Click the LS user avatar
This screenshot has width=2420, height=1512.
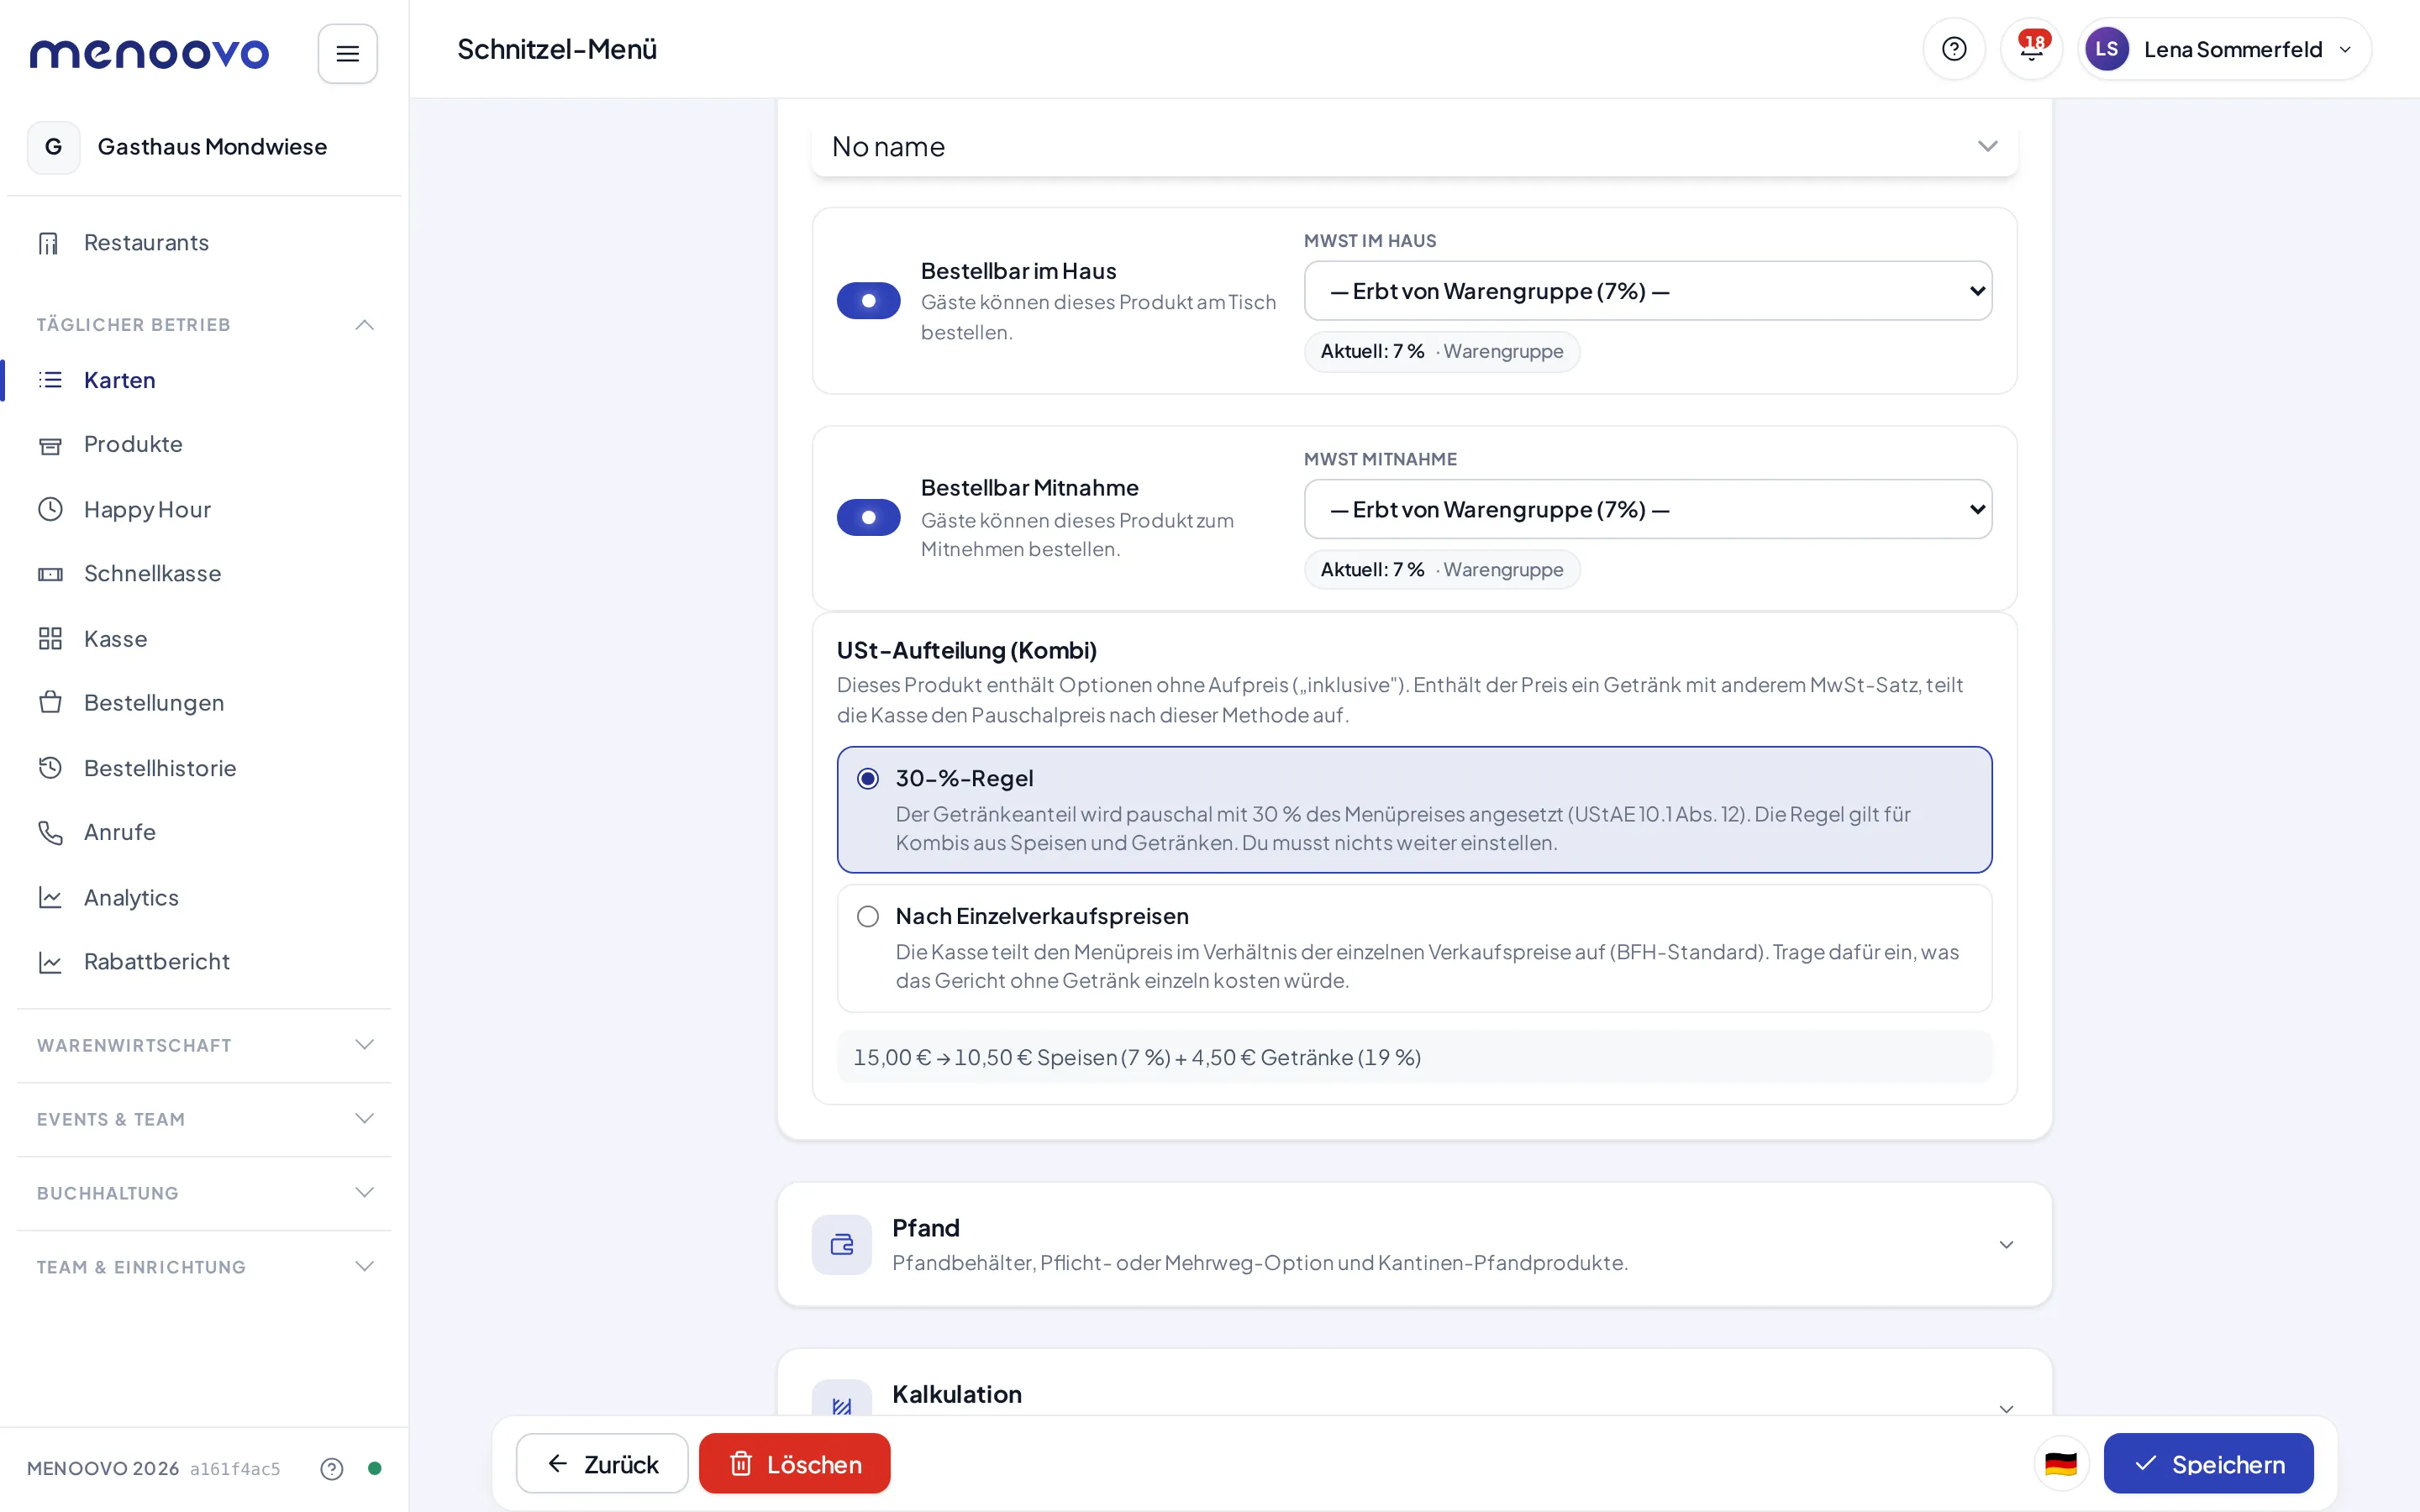coord(2106,49)
